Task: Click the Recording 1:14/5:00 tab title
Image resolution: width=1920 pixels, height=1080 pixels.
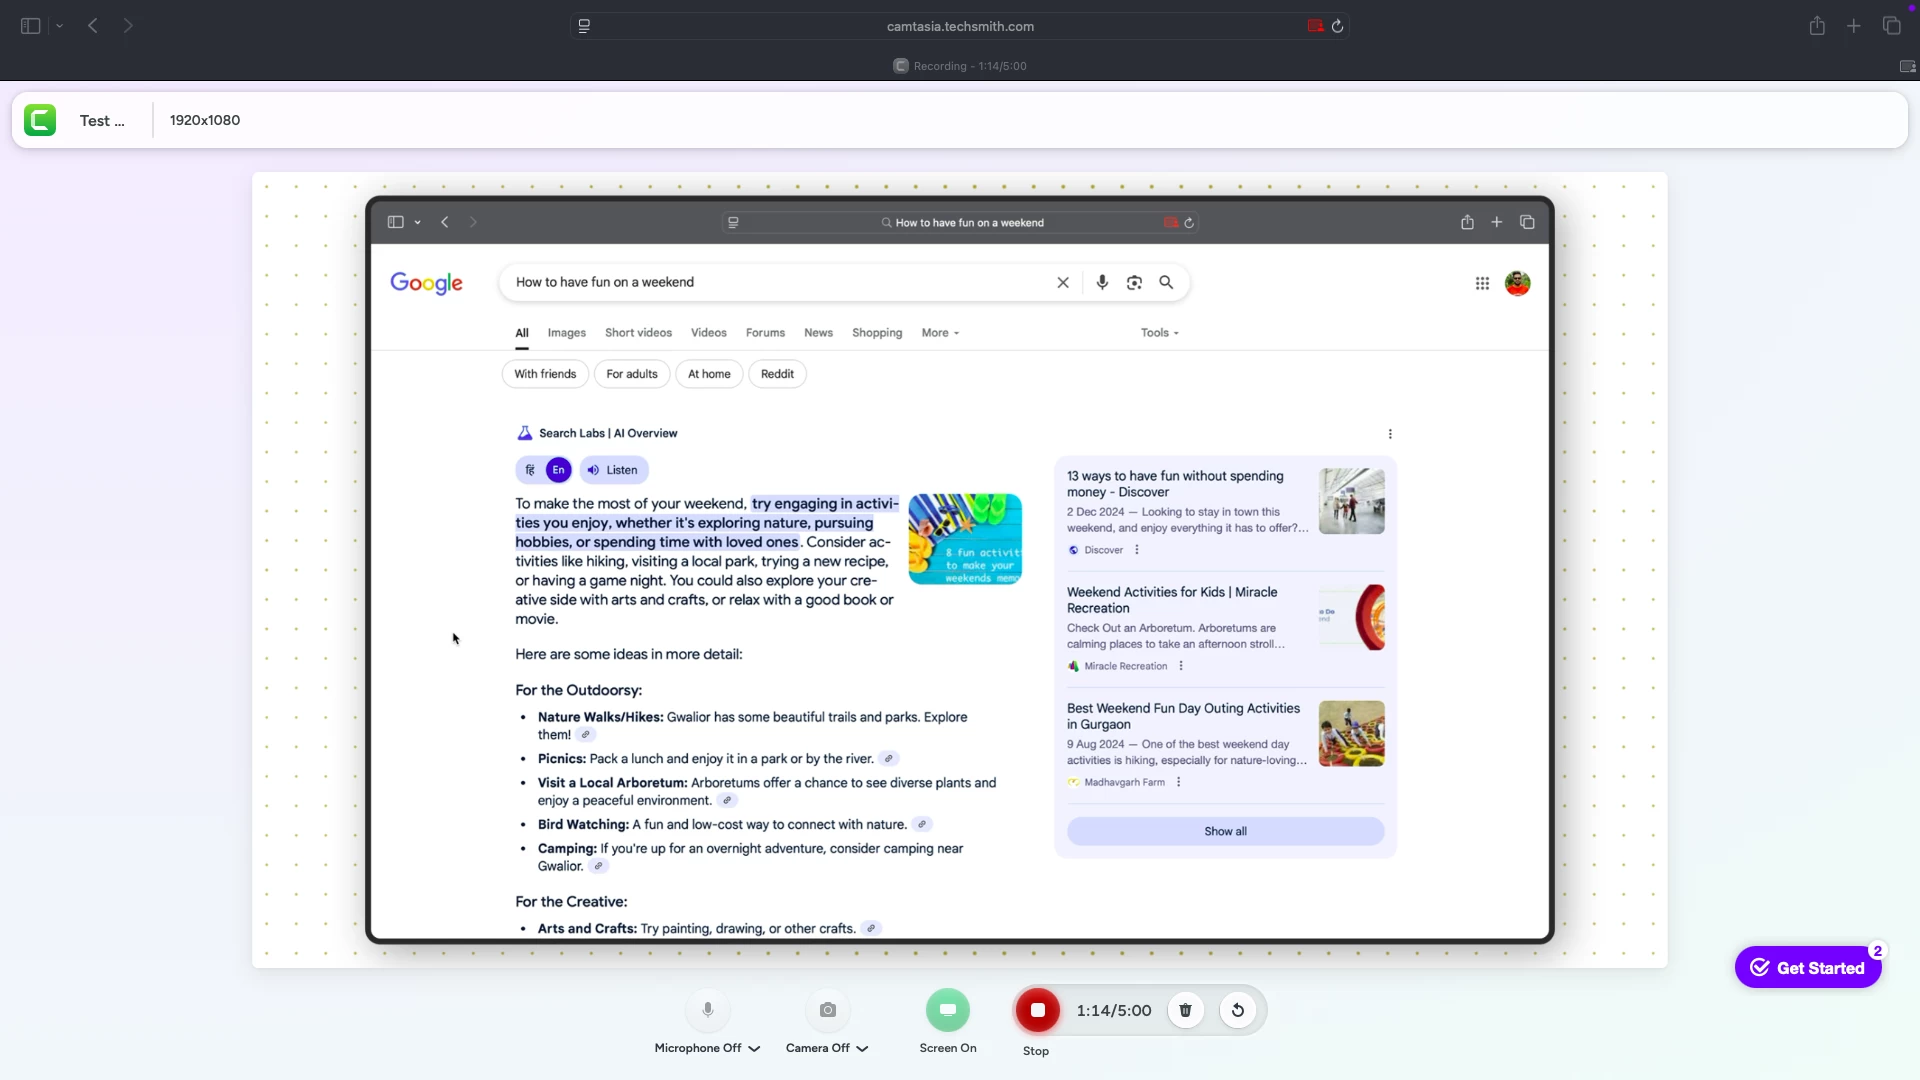Action: [960, 66]
